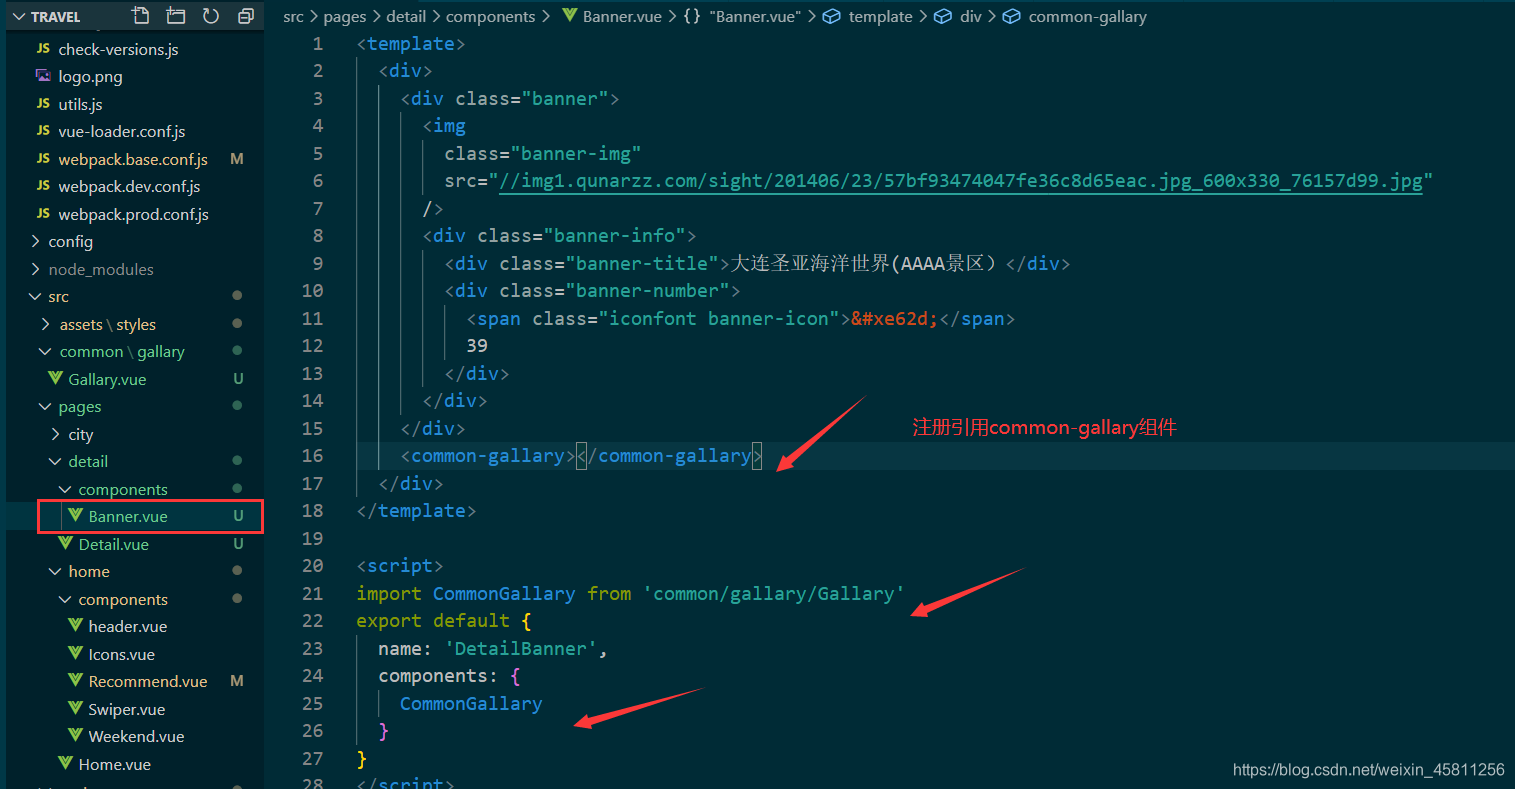1515x789 pixels.
Task: Click the Vue icon beside Gallary.vue
Action: tap(55, 379)
